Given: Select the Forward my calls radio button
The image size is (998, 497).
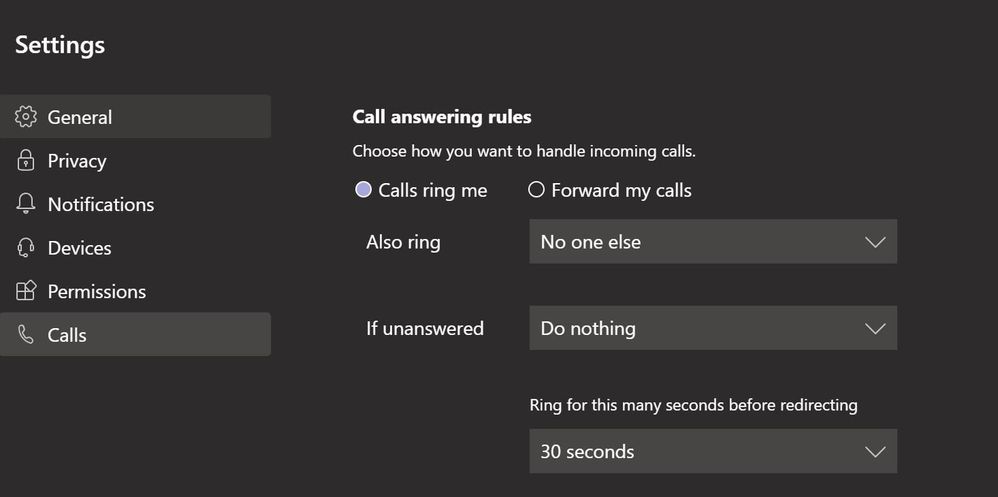Looking at the screenshot, I should tap(537, 190).
